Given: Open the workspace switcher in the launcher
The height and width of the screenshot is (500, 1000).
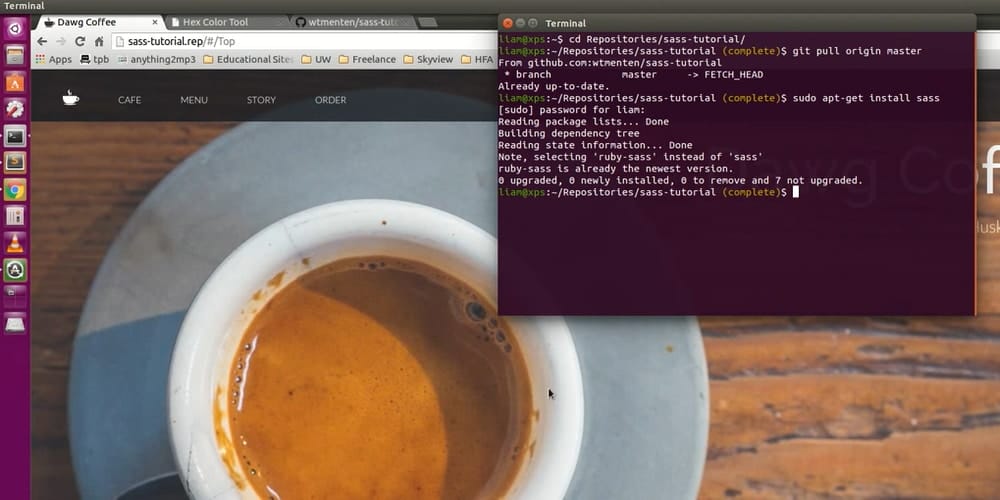Looking at the screenshot, I should point(15,297).
